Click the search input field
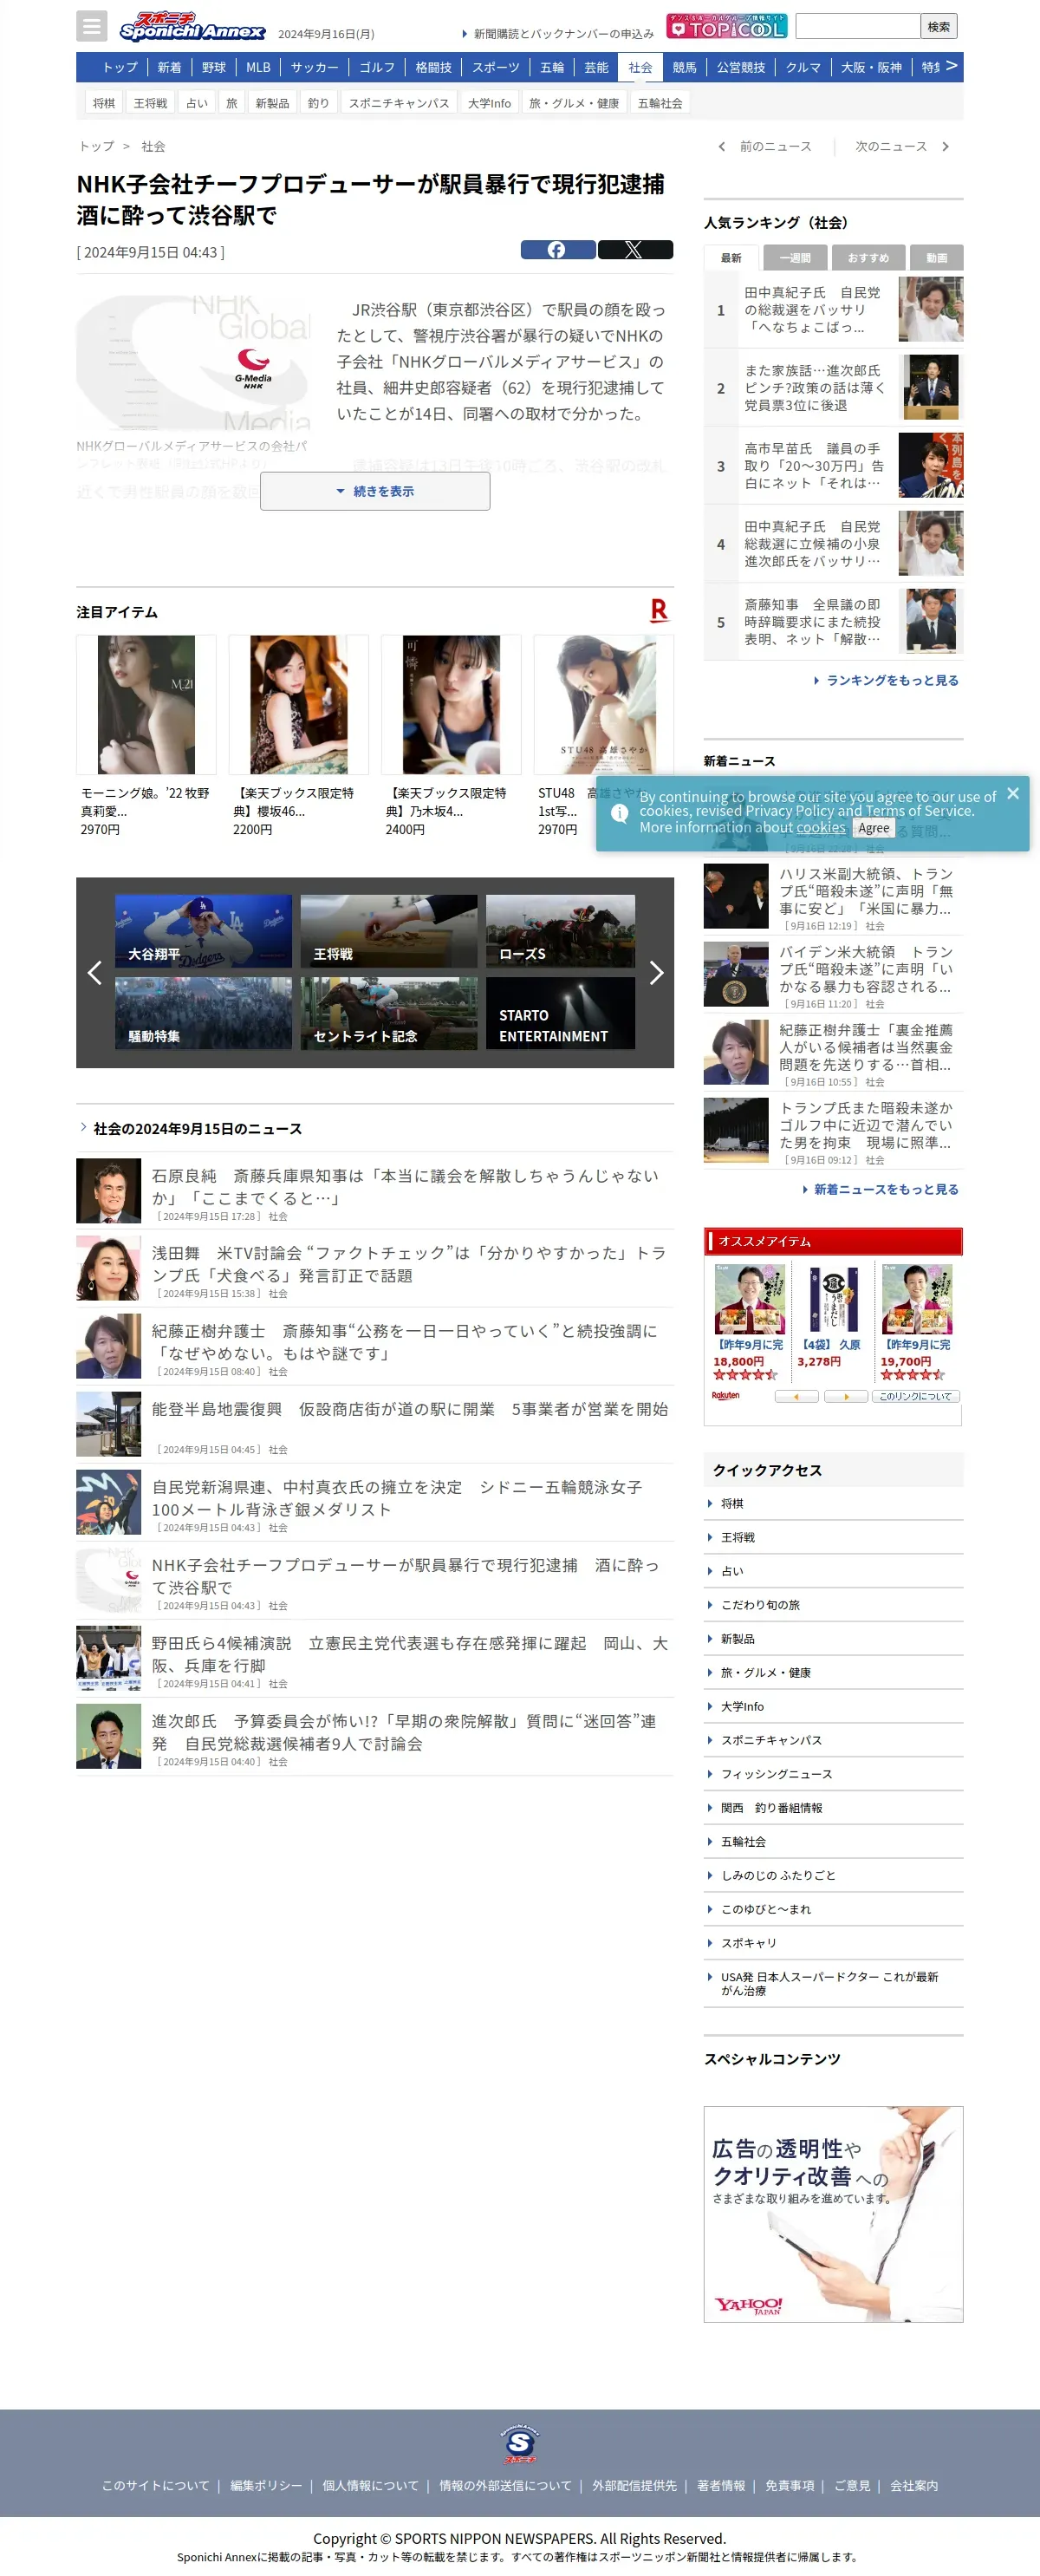This screenshot has height=2576, width=1040. (857, 26)
